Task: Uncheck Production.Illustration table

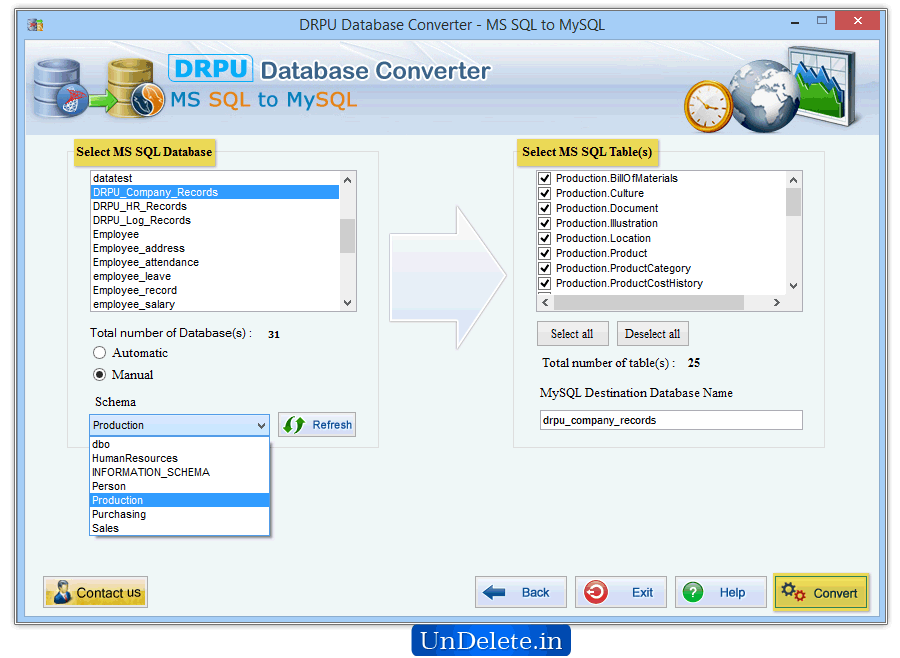Action: pos(545,223)
